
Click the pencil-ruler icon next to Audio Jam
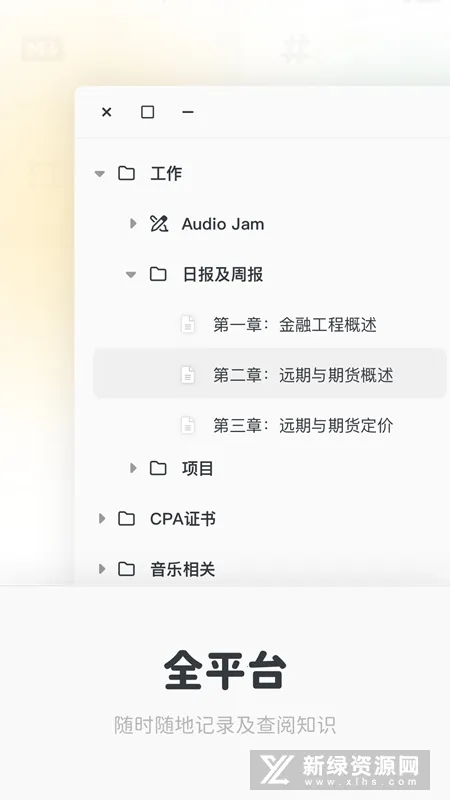point(159,223)
